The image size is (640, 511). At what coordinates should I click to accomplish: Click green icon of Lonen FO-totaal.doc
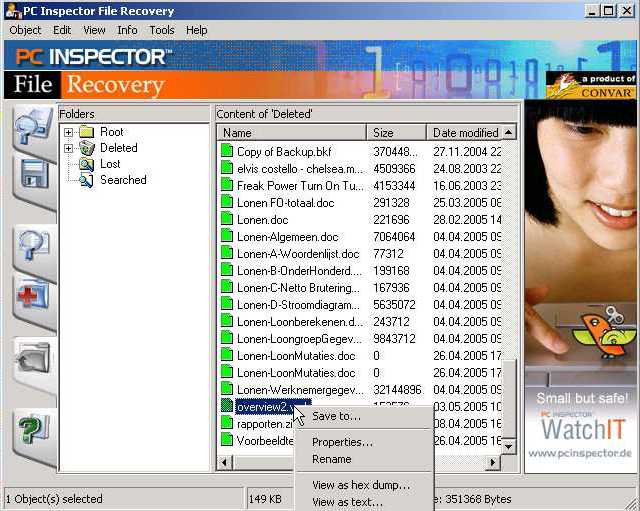(x=227, y=202)
